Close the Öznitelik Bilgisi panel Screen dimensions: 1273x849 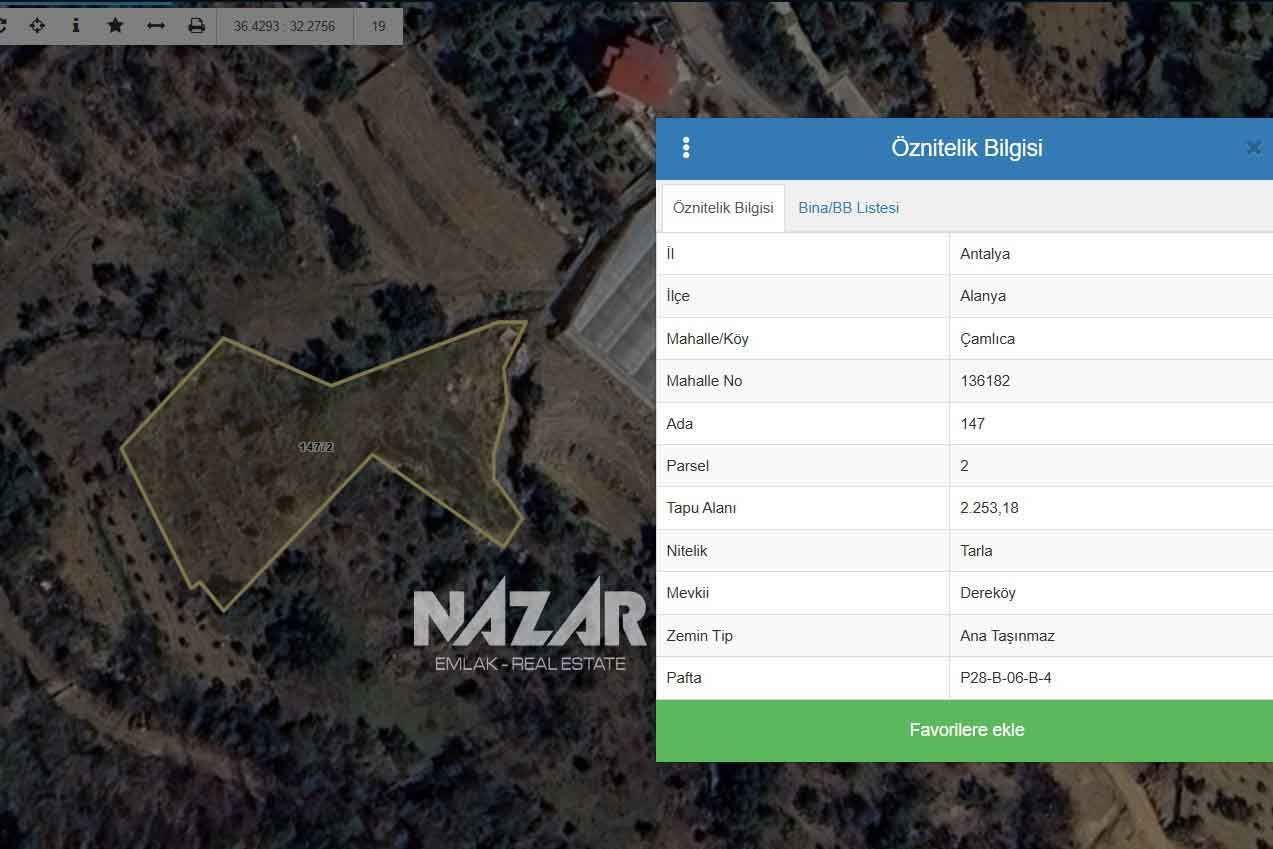pos(1254,148)
